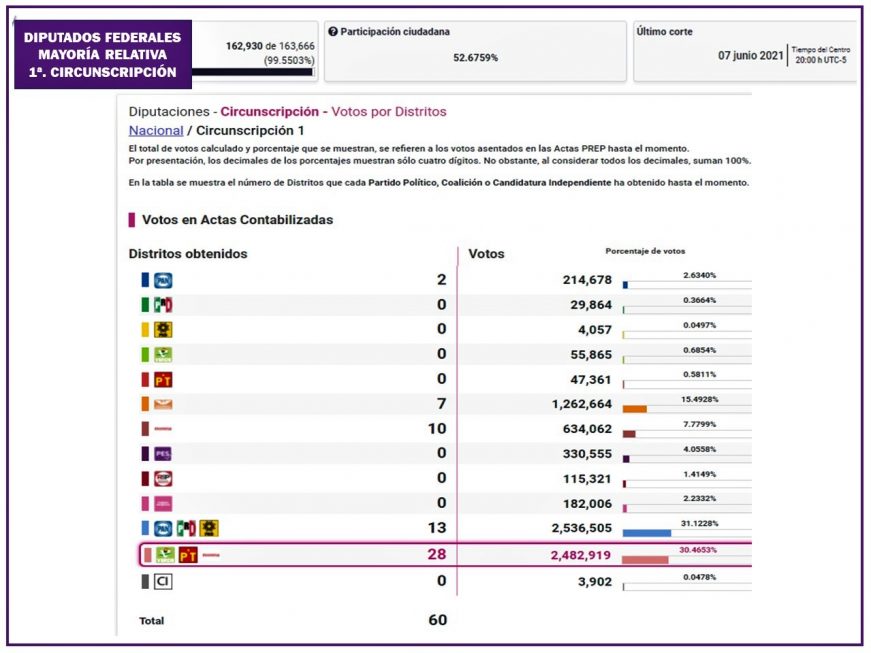
Task: Click the Votos column header
Action: 486,254
